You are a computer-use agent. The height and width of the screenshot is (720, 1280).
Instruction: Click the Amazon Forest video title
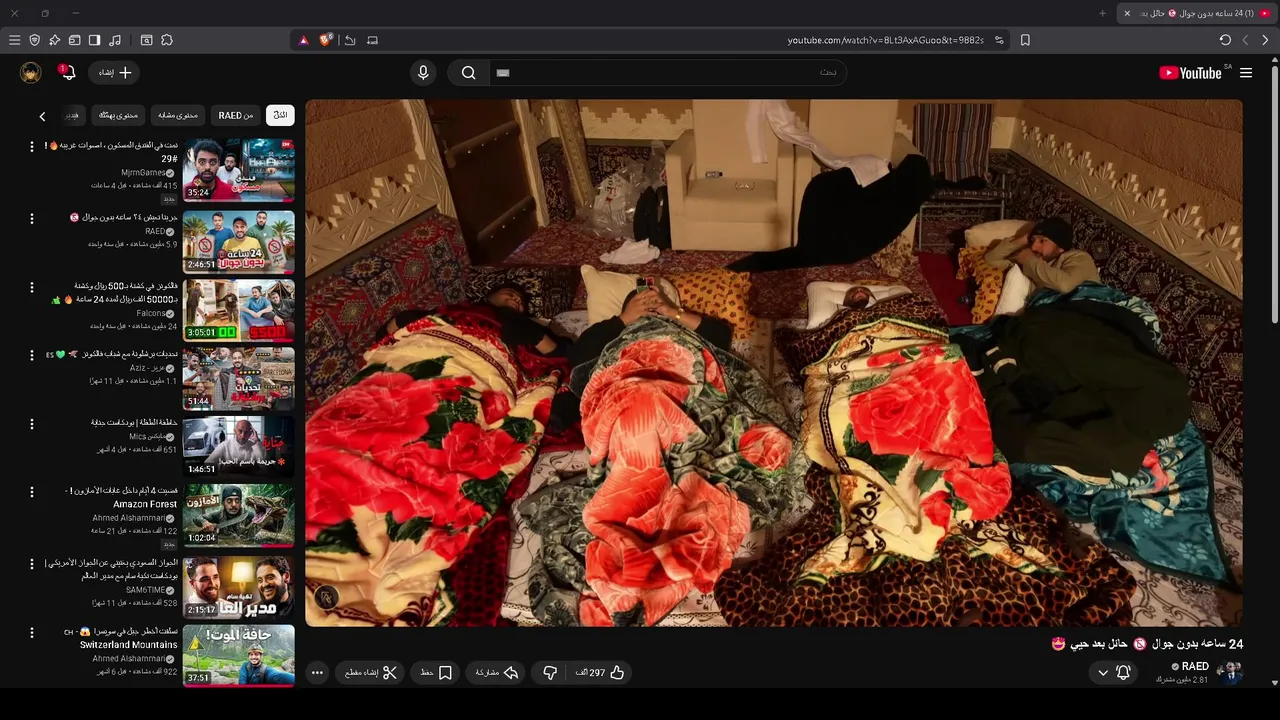pyautogui.click(x=122, y=497)
